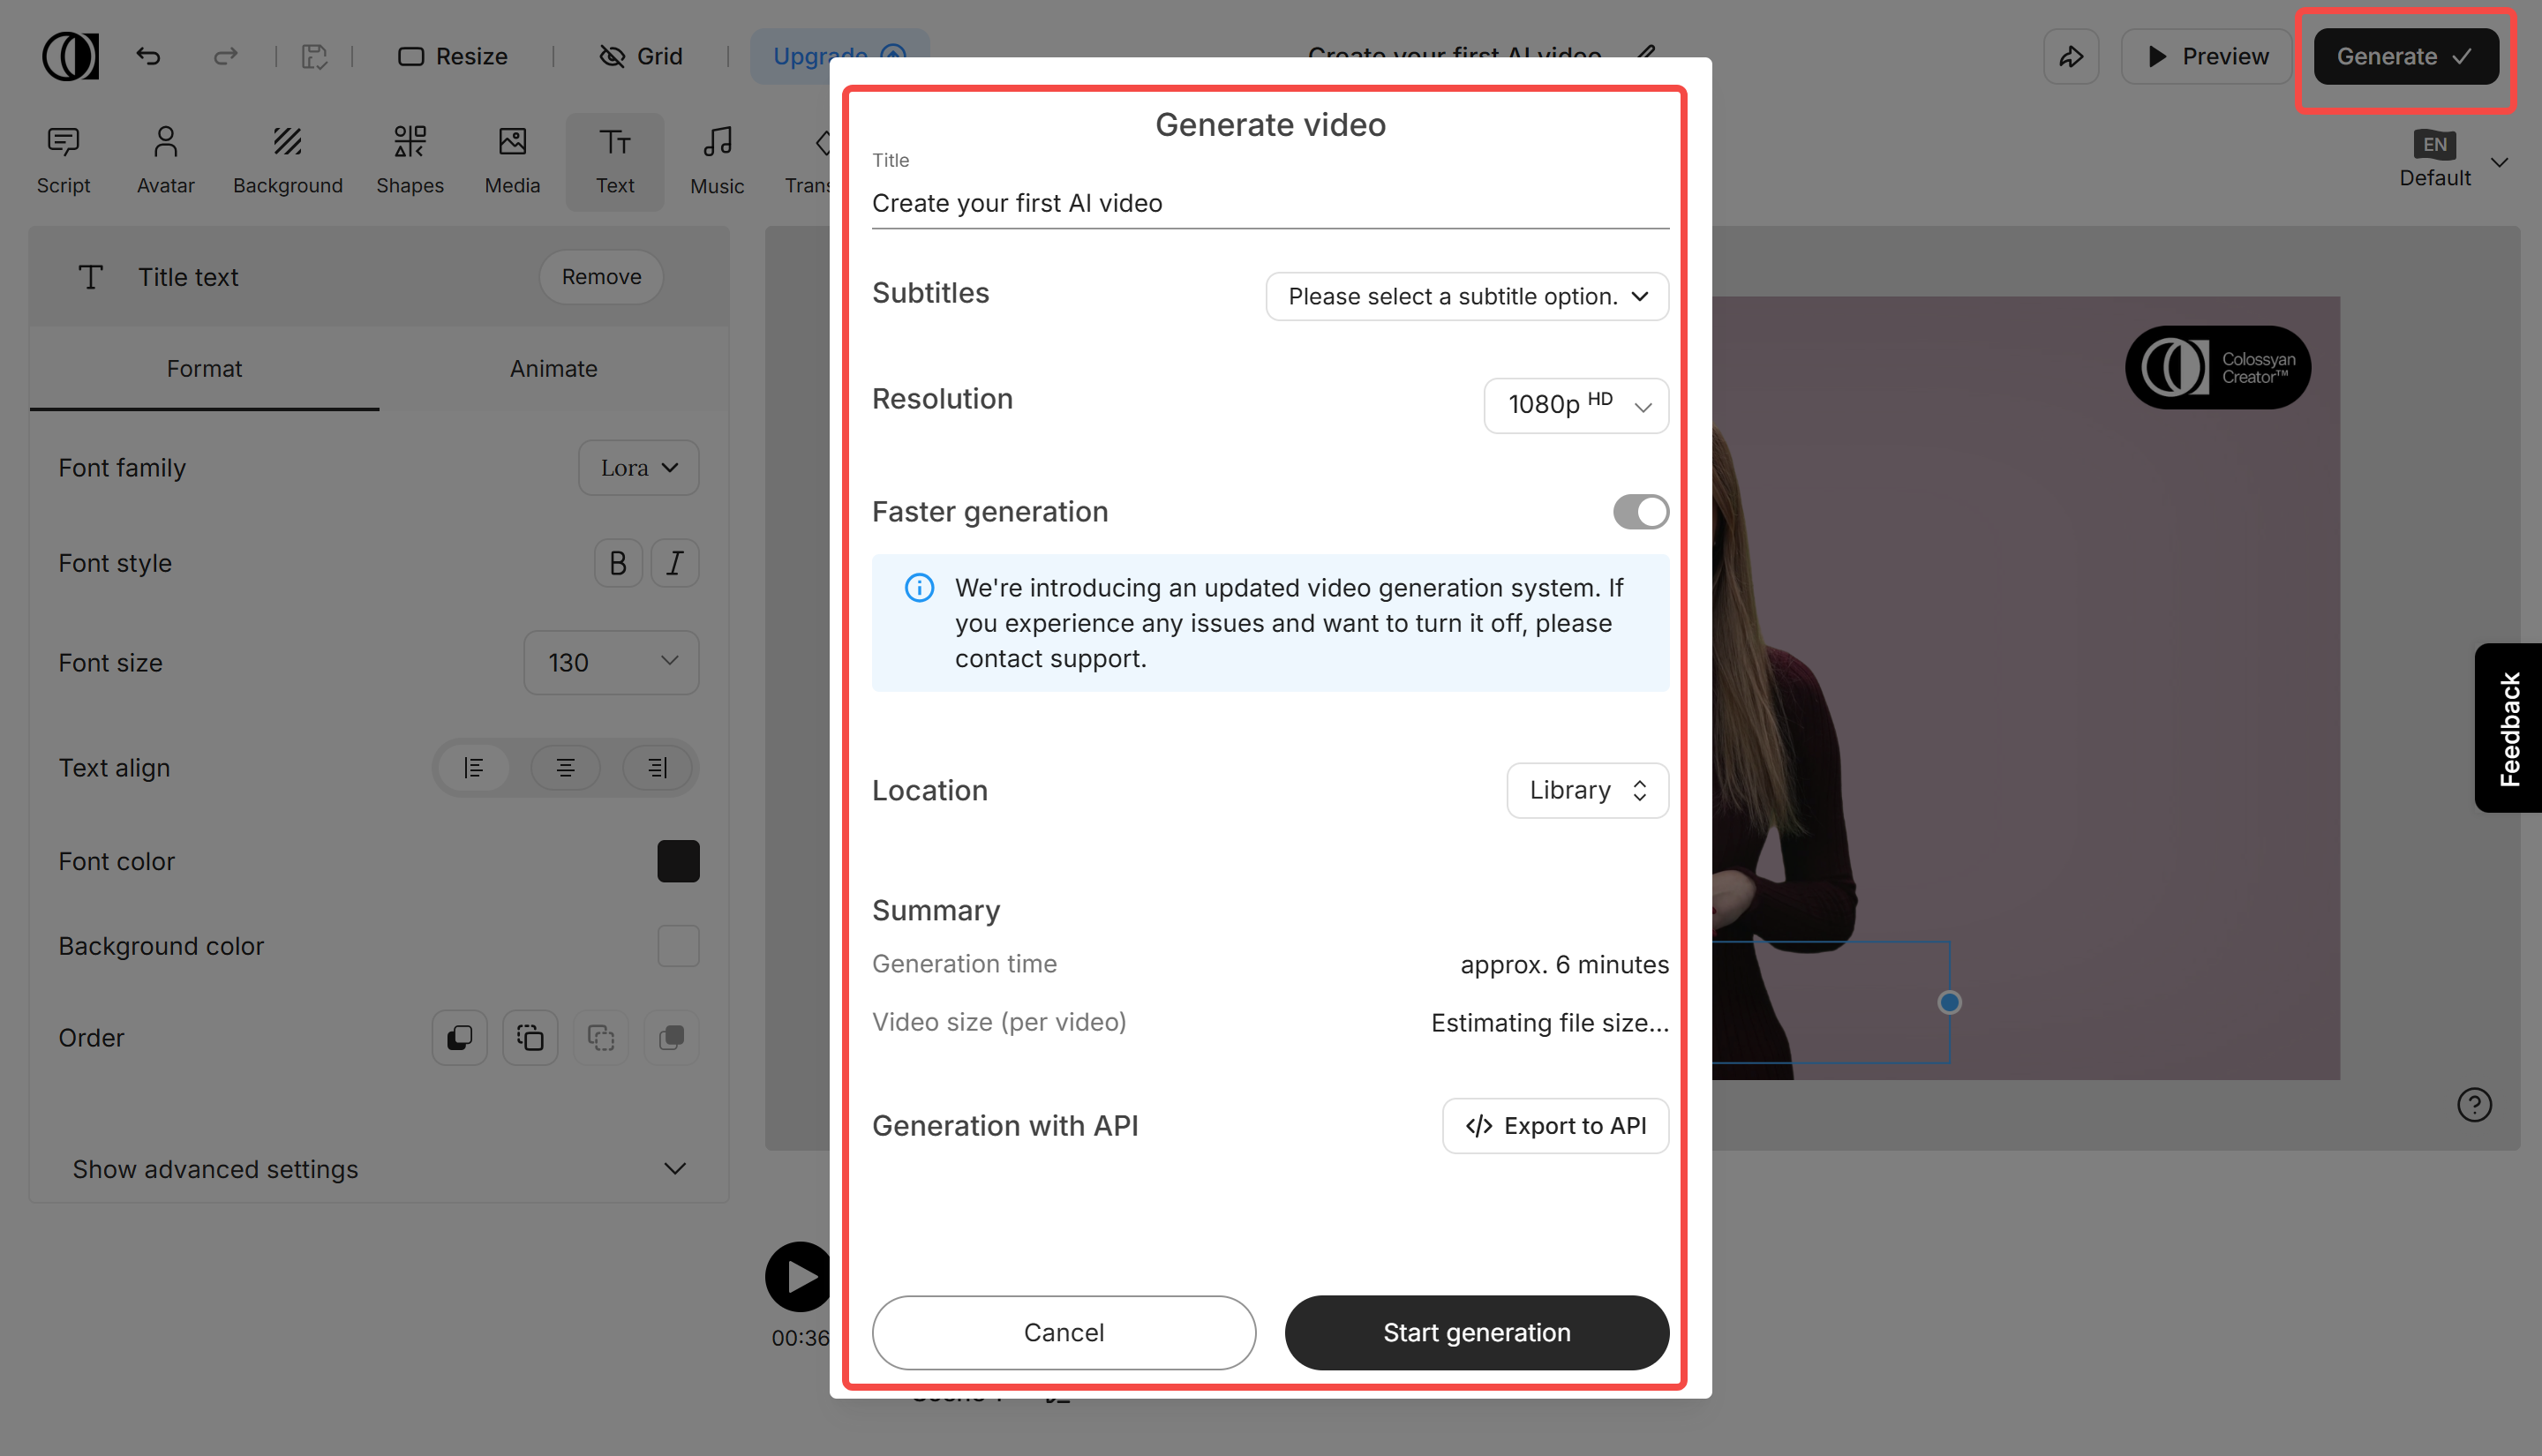The image size is (2542, 1456).
Task: Toggle bold font style
Action: pos(617,562)
